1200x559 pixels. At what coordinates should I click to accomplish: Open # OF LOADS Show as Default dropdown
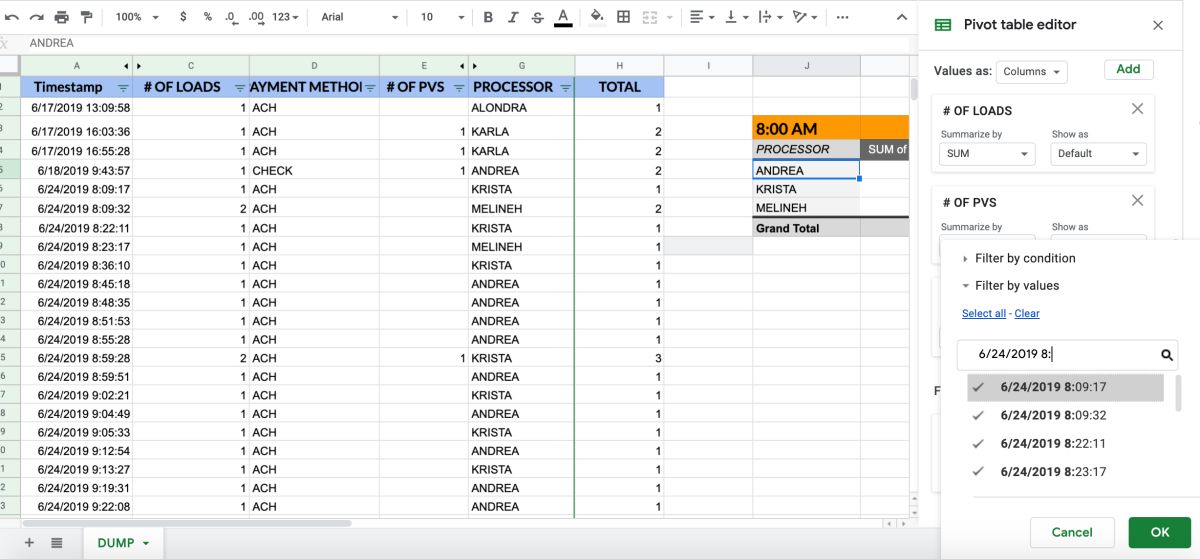(x=1098, y=154)
